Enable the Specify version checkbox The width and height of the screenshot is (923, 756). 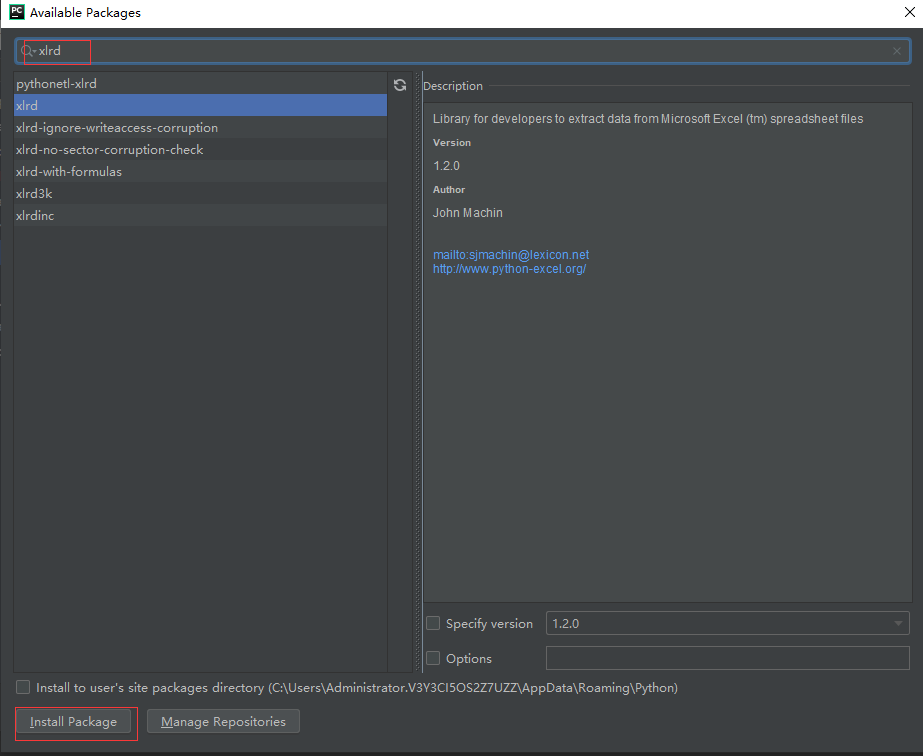[433, 623]
